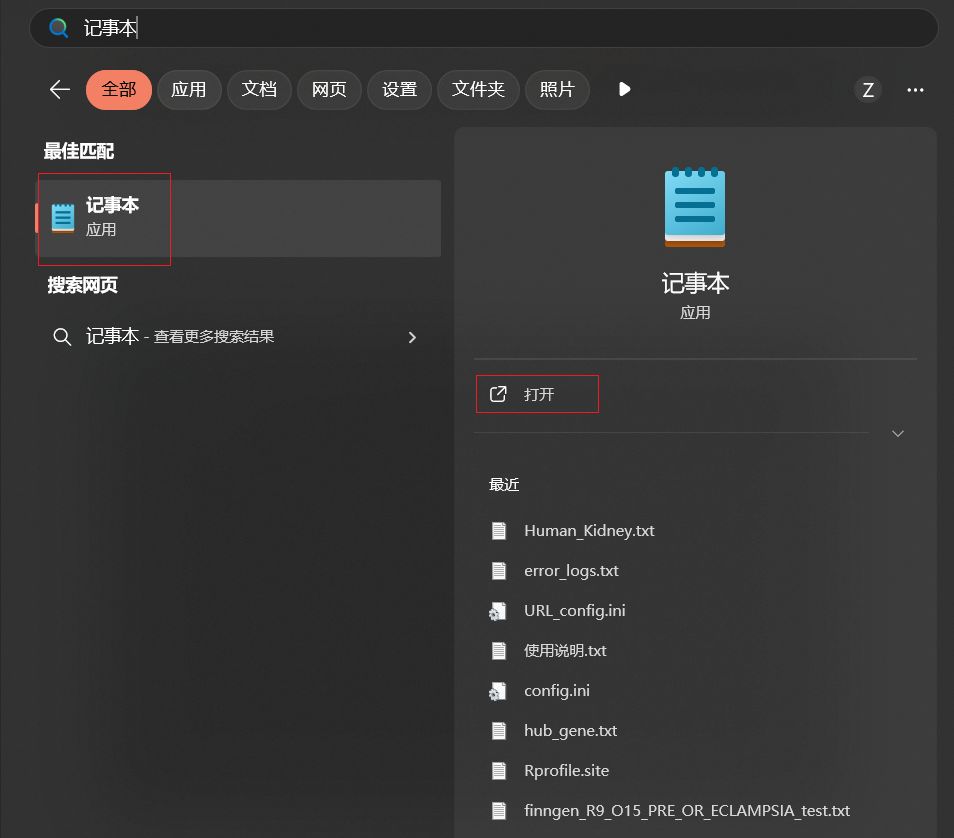Click the gear file icon for URL_config.ini

tap(498, 611)
